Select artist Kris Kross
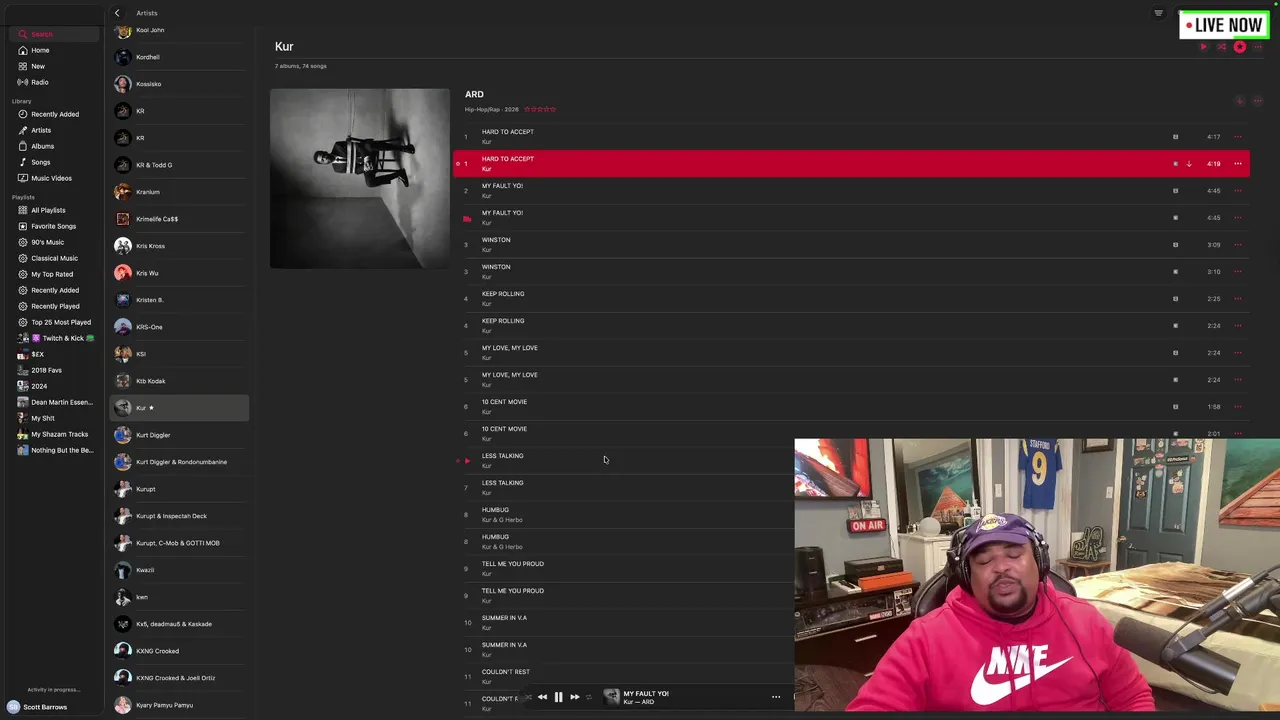Screen dimensions: 1280x720 [x=179, y=246]
